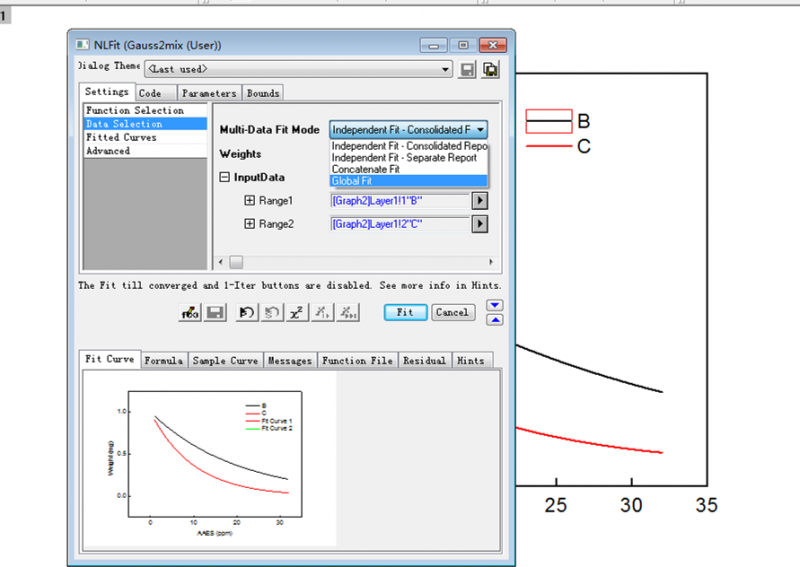Viewport: 800px width, 567px height.
Task: Minimize the NLFit dialog window
Action: coord(434,45)
